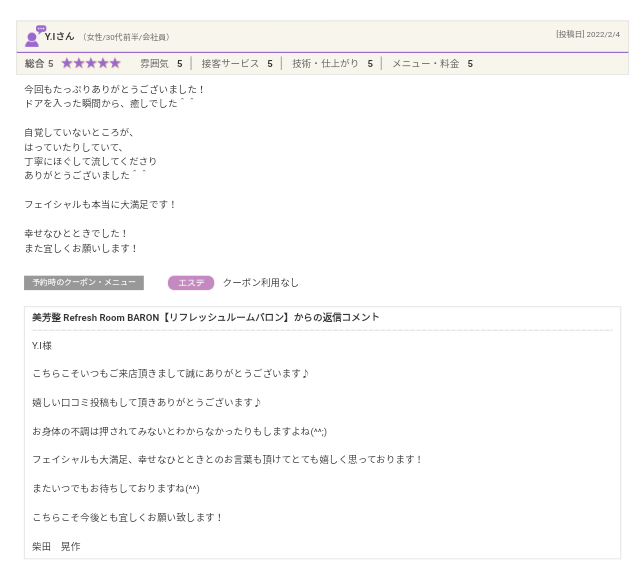This screenshot has height=577, width=643.
Task: Click the review line フェイシャルも本当に大満足です！
Action: [100, 204]
